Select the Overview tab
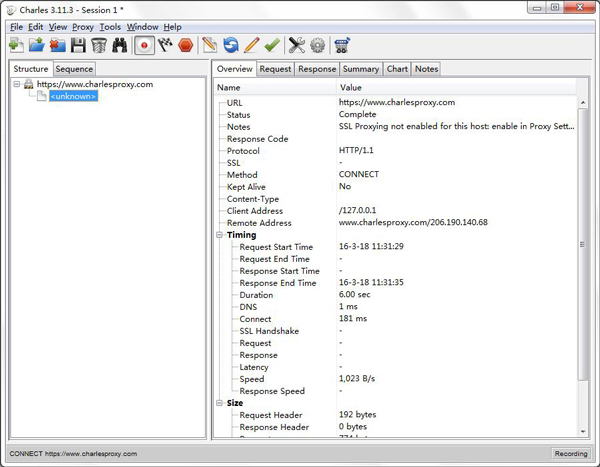 pyautogui.click(x=235, y=69)
